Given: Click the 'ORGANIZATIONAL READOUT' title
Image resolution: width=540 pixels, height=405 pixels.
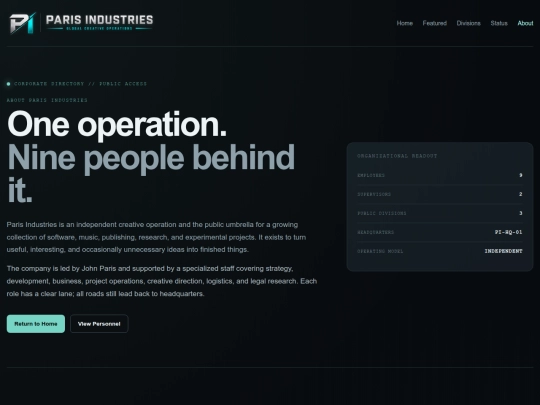Looking at the screenshot, I should click(397, 156).
